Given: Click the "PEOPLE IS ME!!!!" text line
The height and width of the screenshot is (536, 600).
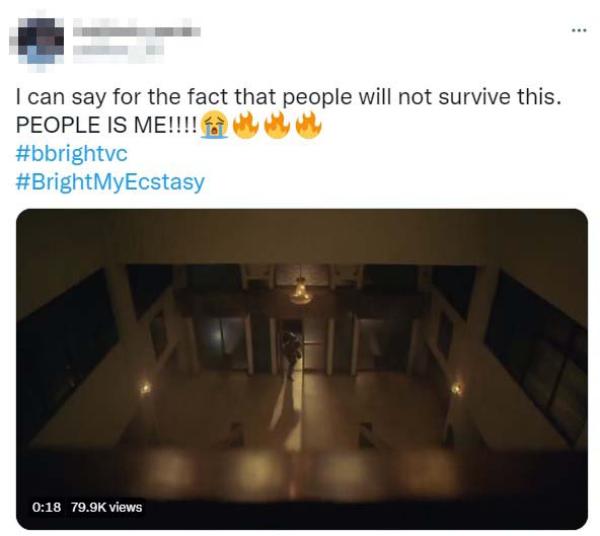Looking at the screenshot, I should pos(106,125).
